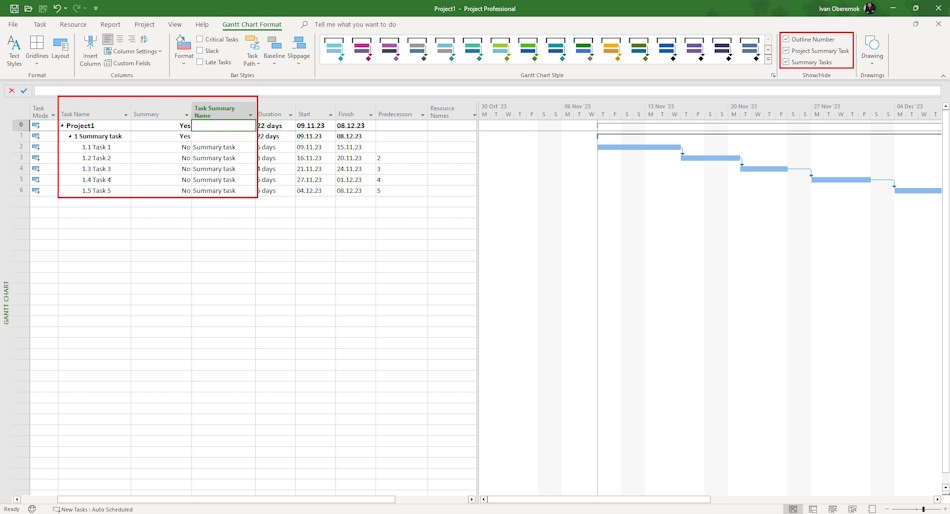
Task: Open the Baseline bar options
Action: pos(274,51)
